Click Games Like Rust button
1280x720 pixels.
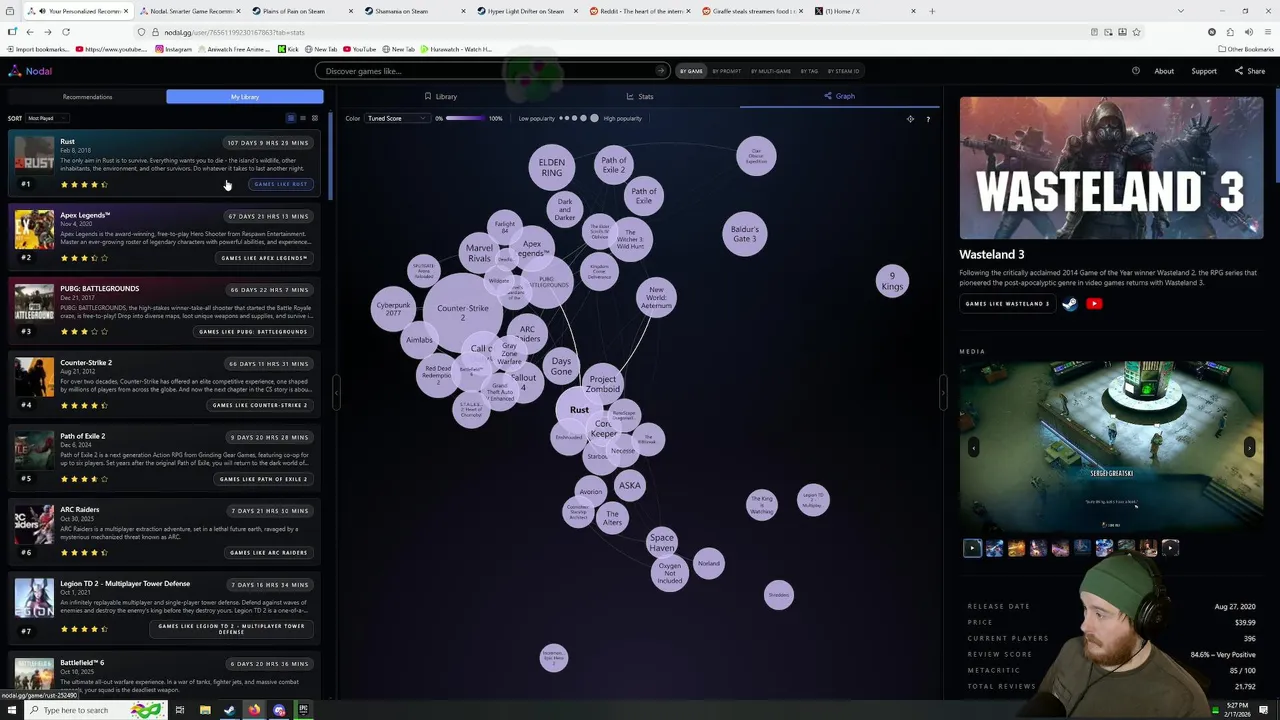pos(280,184)
